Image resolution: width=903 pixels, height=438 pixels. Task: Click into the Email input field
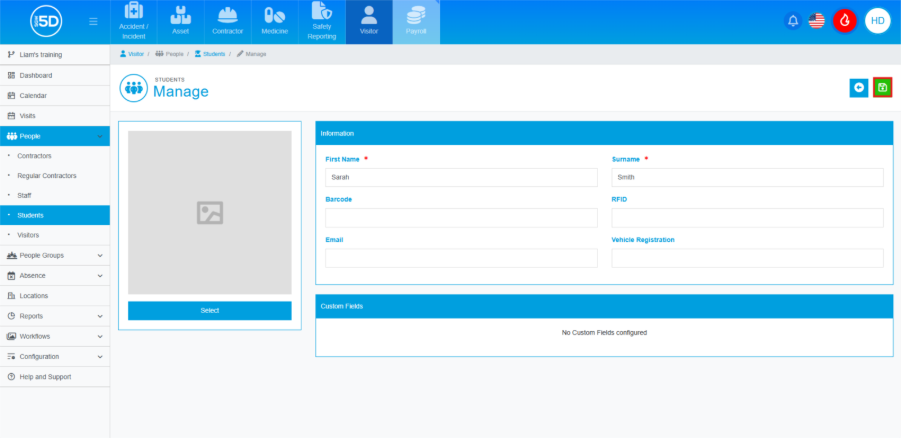[461, 258]
